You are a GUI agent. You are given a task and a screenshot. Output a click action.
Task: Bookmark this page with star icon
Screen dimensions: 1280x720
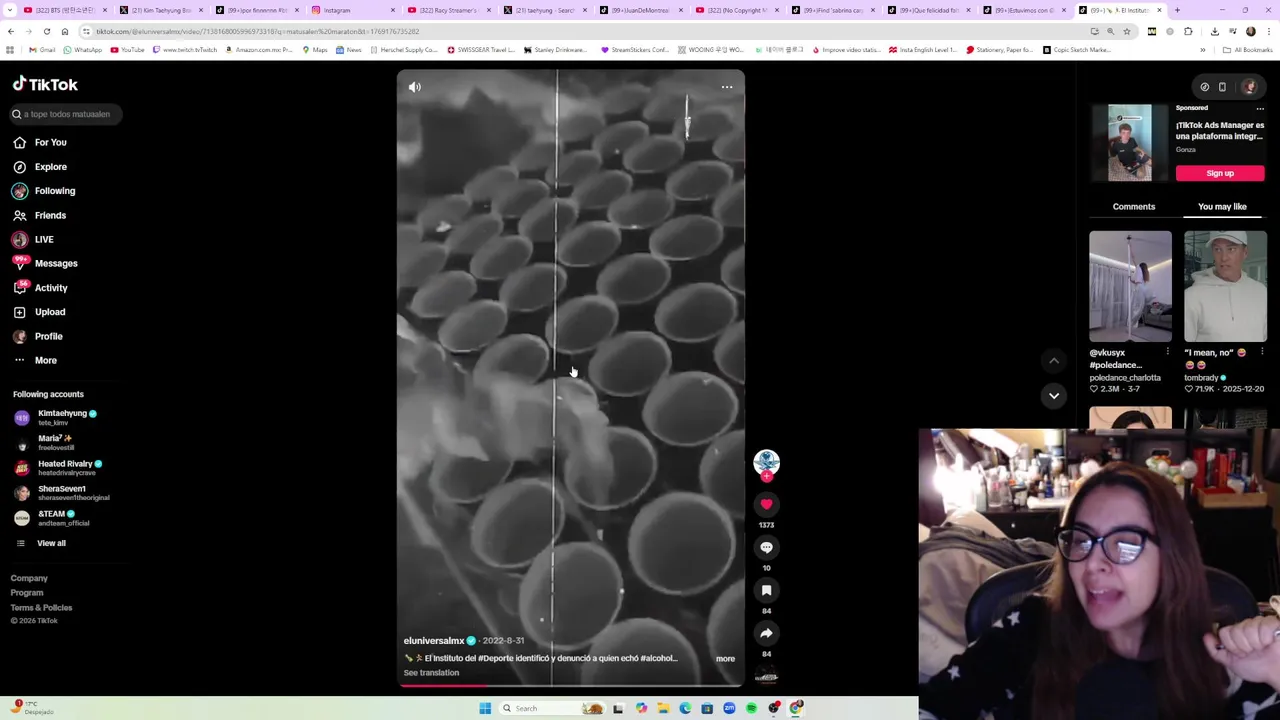(x=1127, y=31)
